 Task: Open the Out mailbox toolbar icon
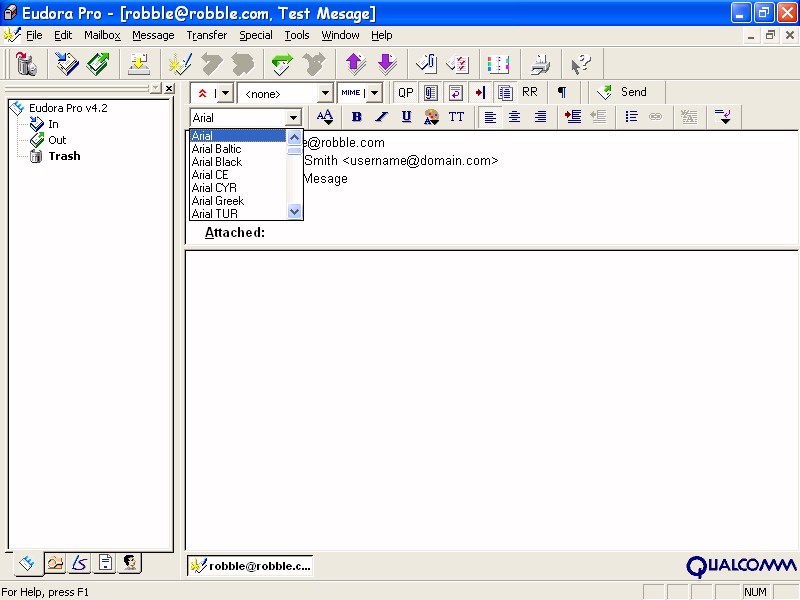pos(98,64)
